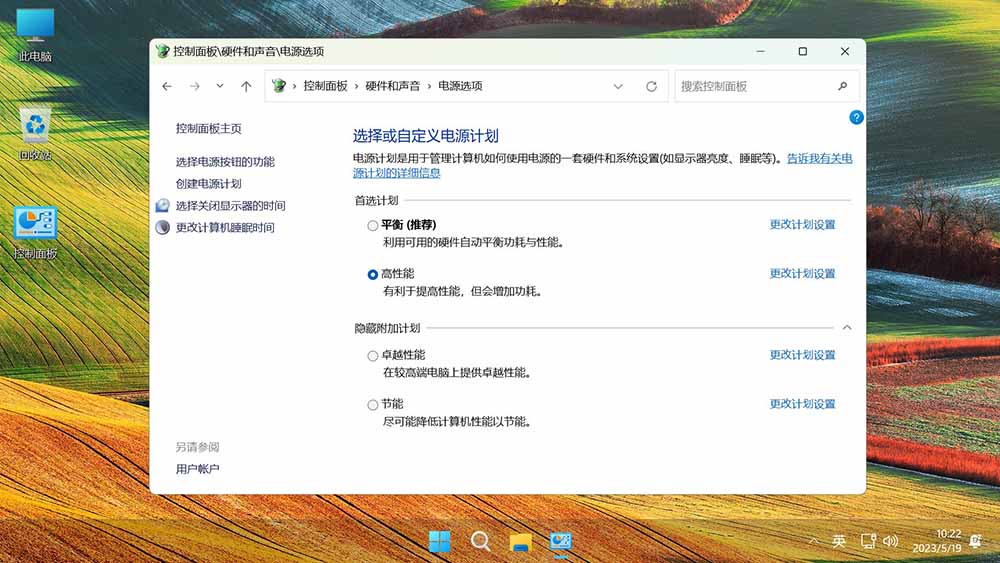Open volume control in system tray
The height and width of the screenshot is (563, 1000).
point(891,541)
